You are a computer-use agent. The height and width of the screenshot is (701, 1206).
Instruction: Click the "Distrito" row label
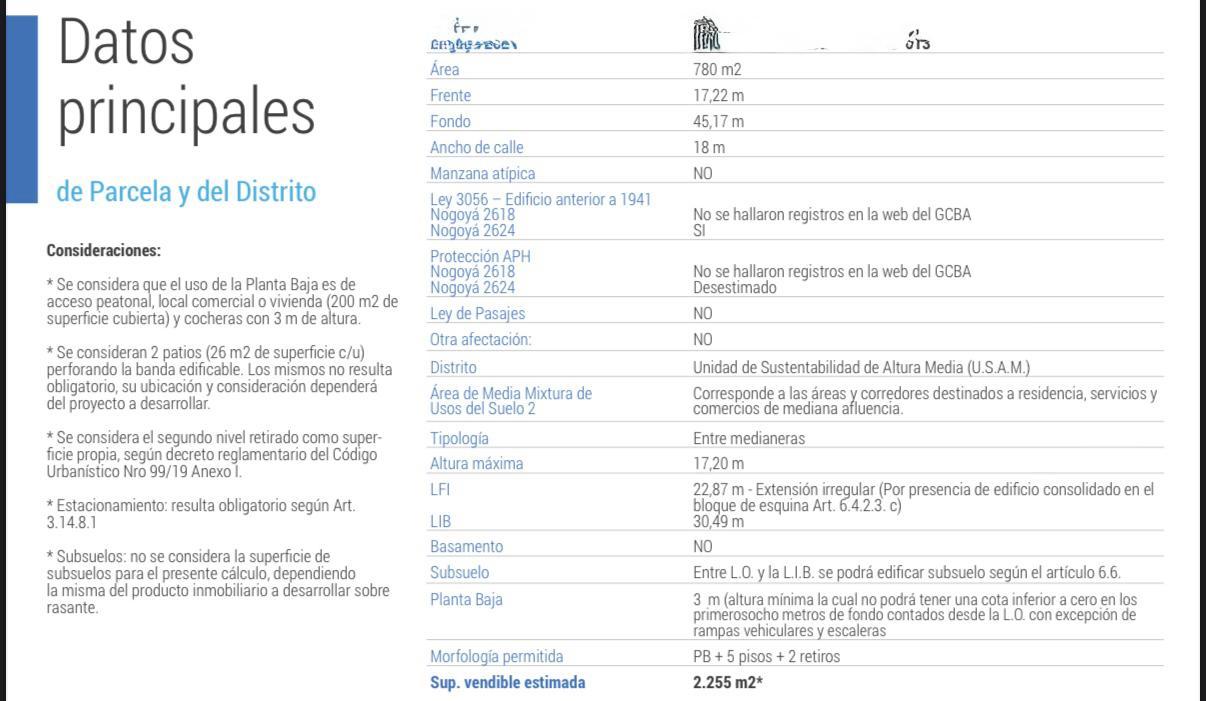tap(453, 368)
